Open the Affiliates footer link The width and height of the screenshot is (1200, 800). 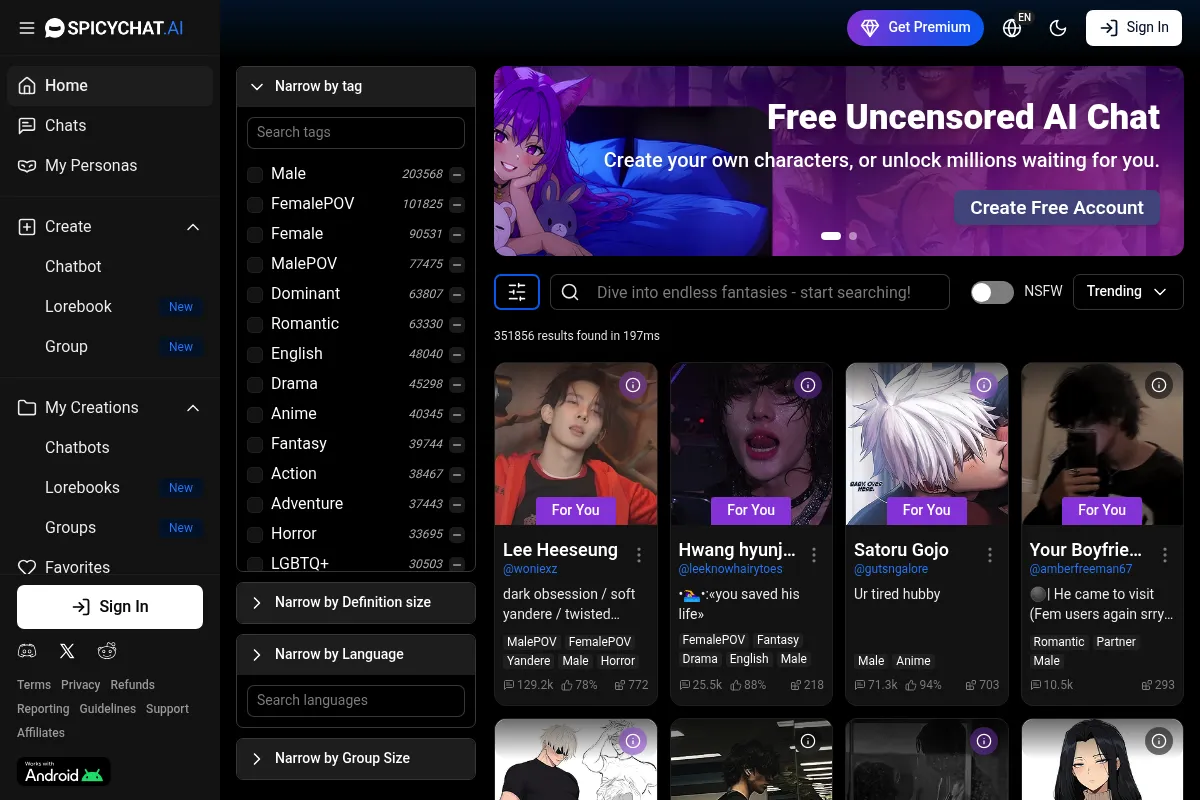(x=41, y=733)
